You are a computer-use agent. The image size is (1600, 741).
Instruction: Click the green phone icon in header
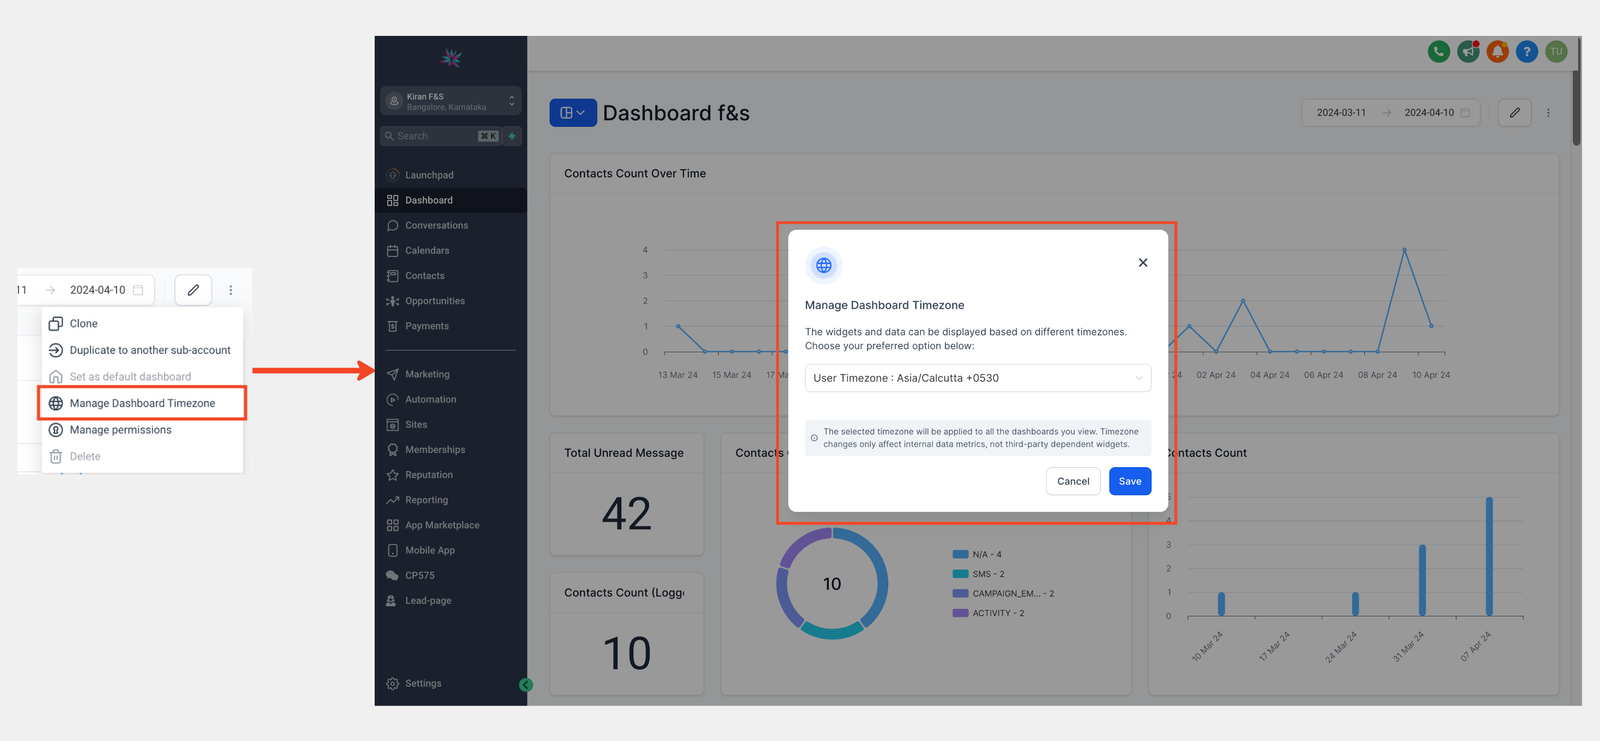[1438, 52]
